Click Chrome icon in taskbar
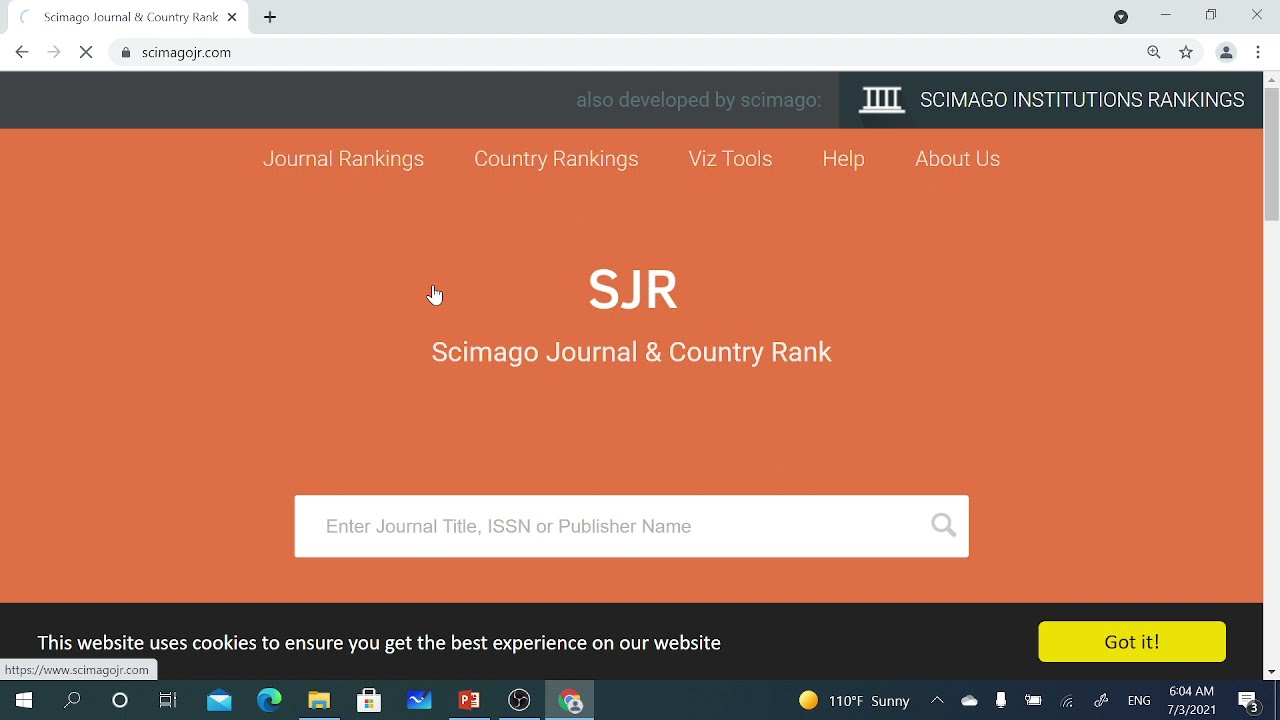The width and height of the screenshot is (1280, 720). (x=570, y=701)
